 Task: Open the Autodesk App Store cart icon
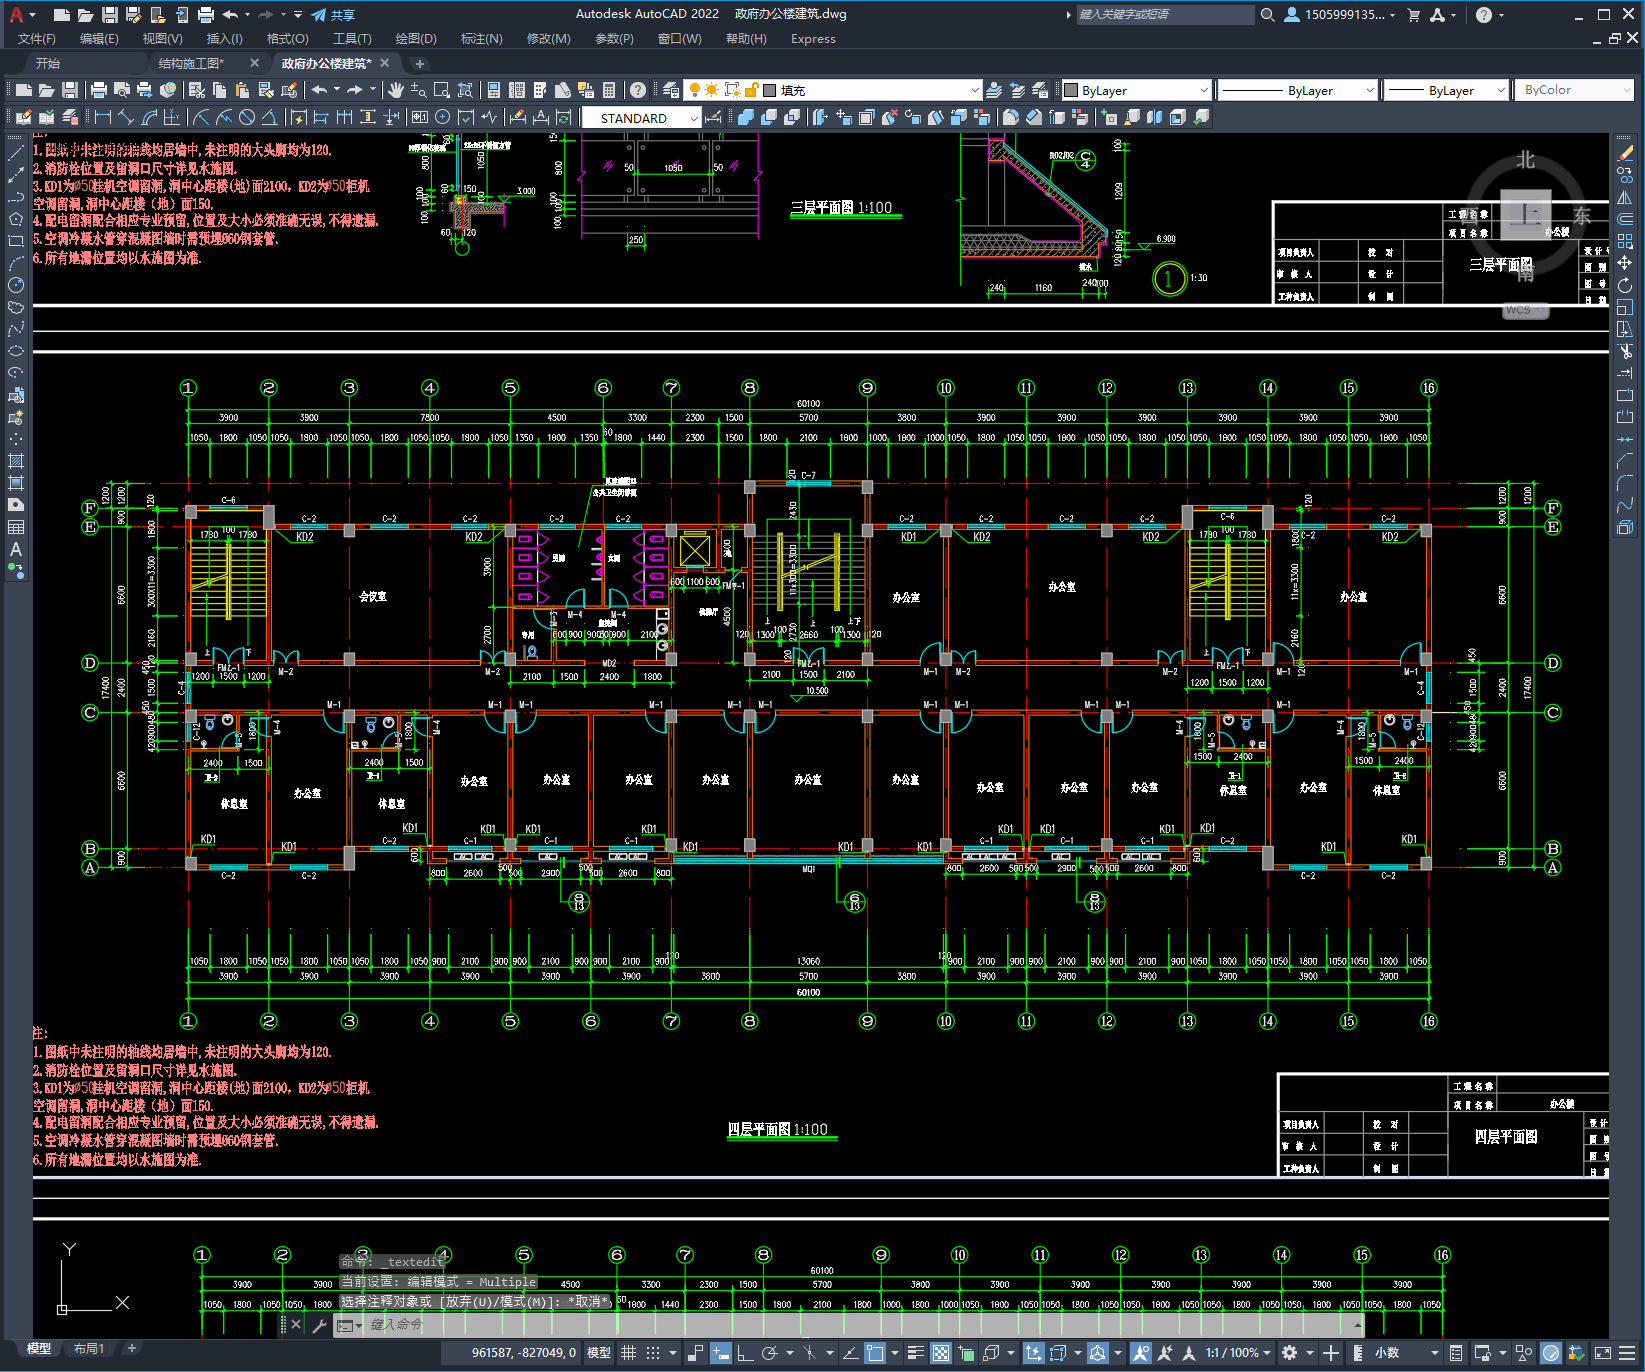click(x=1414, y=15)
